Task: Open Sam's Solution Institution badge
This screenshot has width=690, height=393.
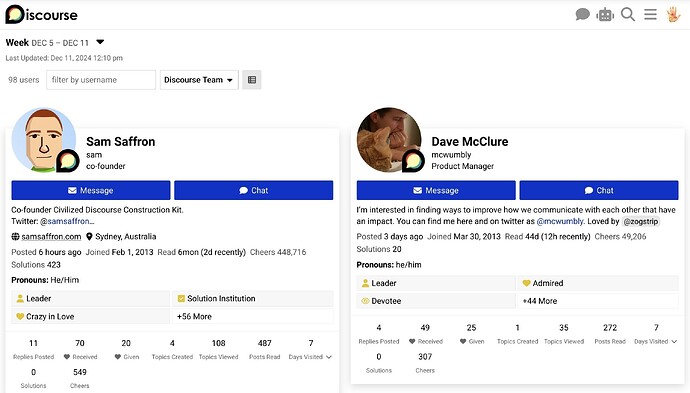Action: [253, 298]
